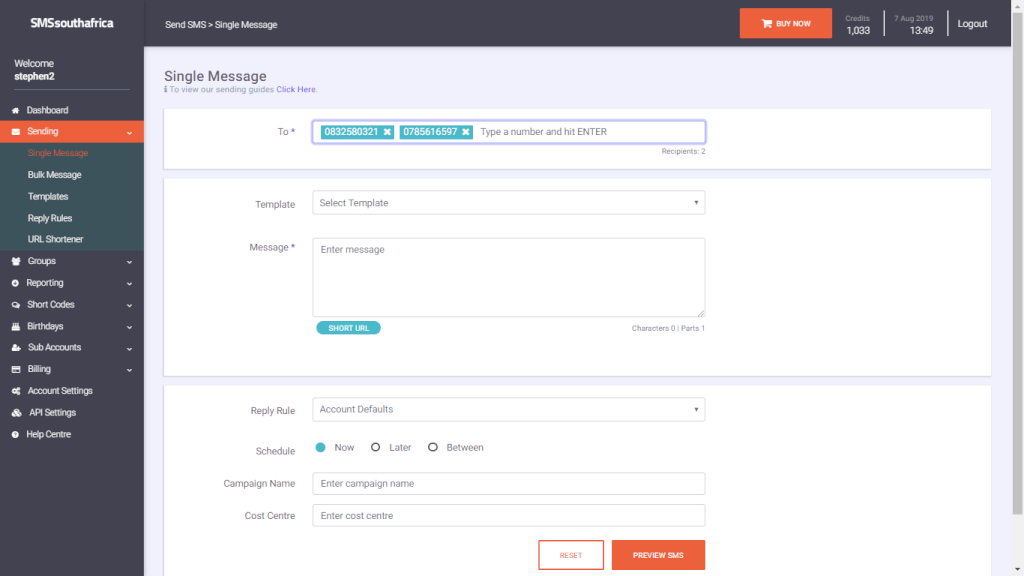This screenshot has width=1024, height=576.
Task: Click the Billing icon in sidebar
Action: coord(15,369)
